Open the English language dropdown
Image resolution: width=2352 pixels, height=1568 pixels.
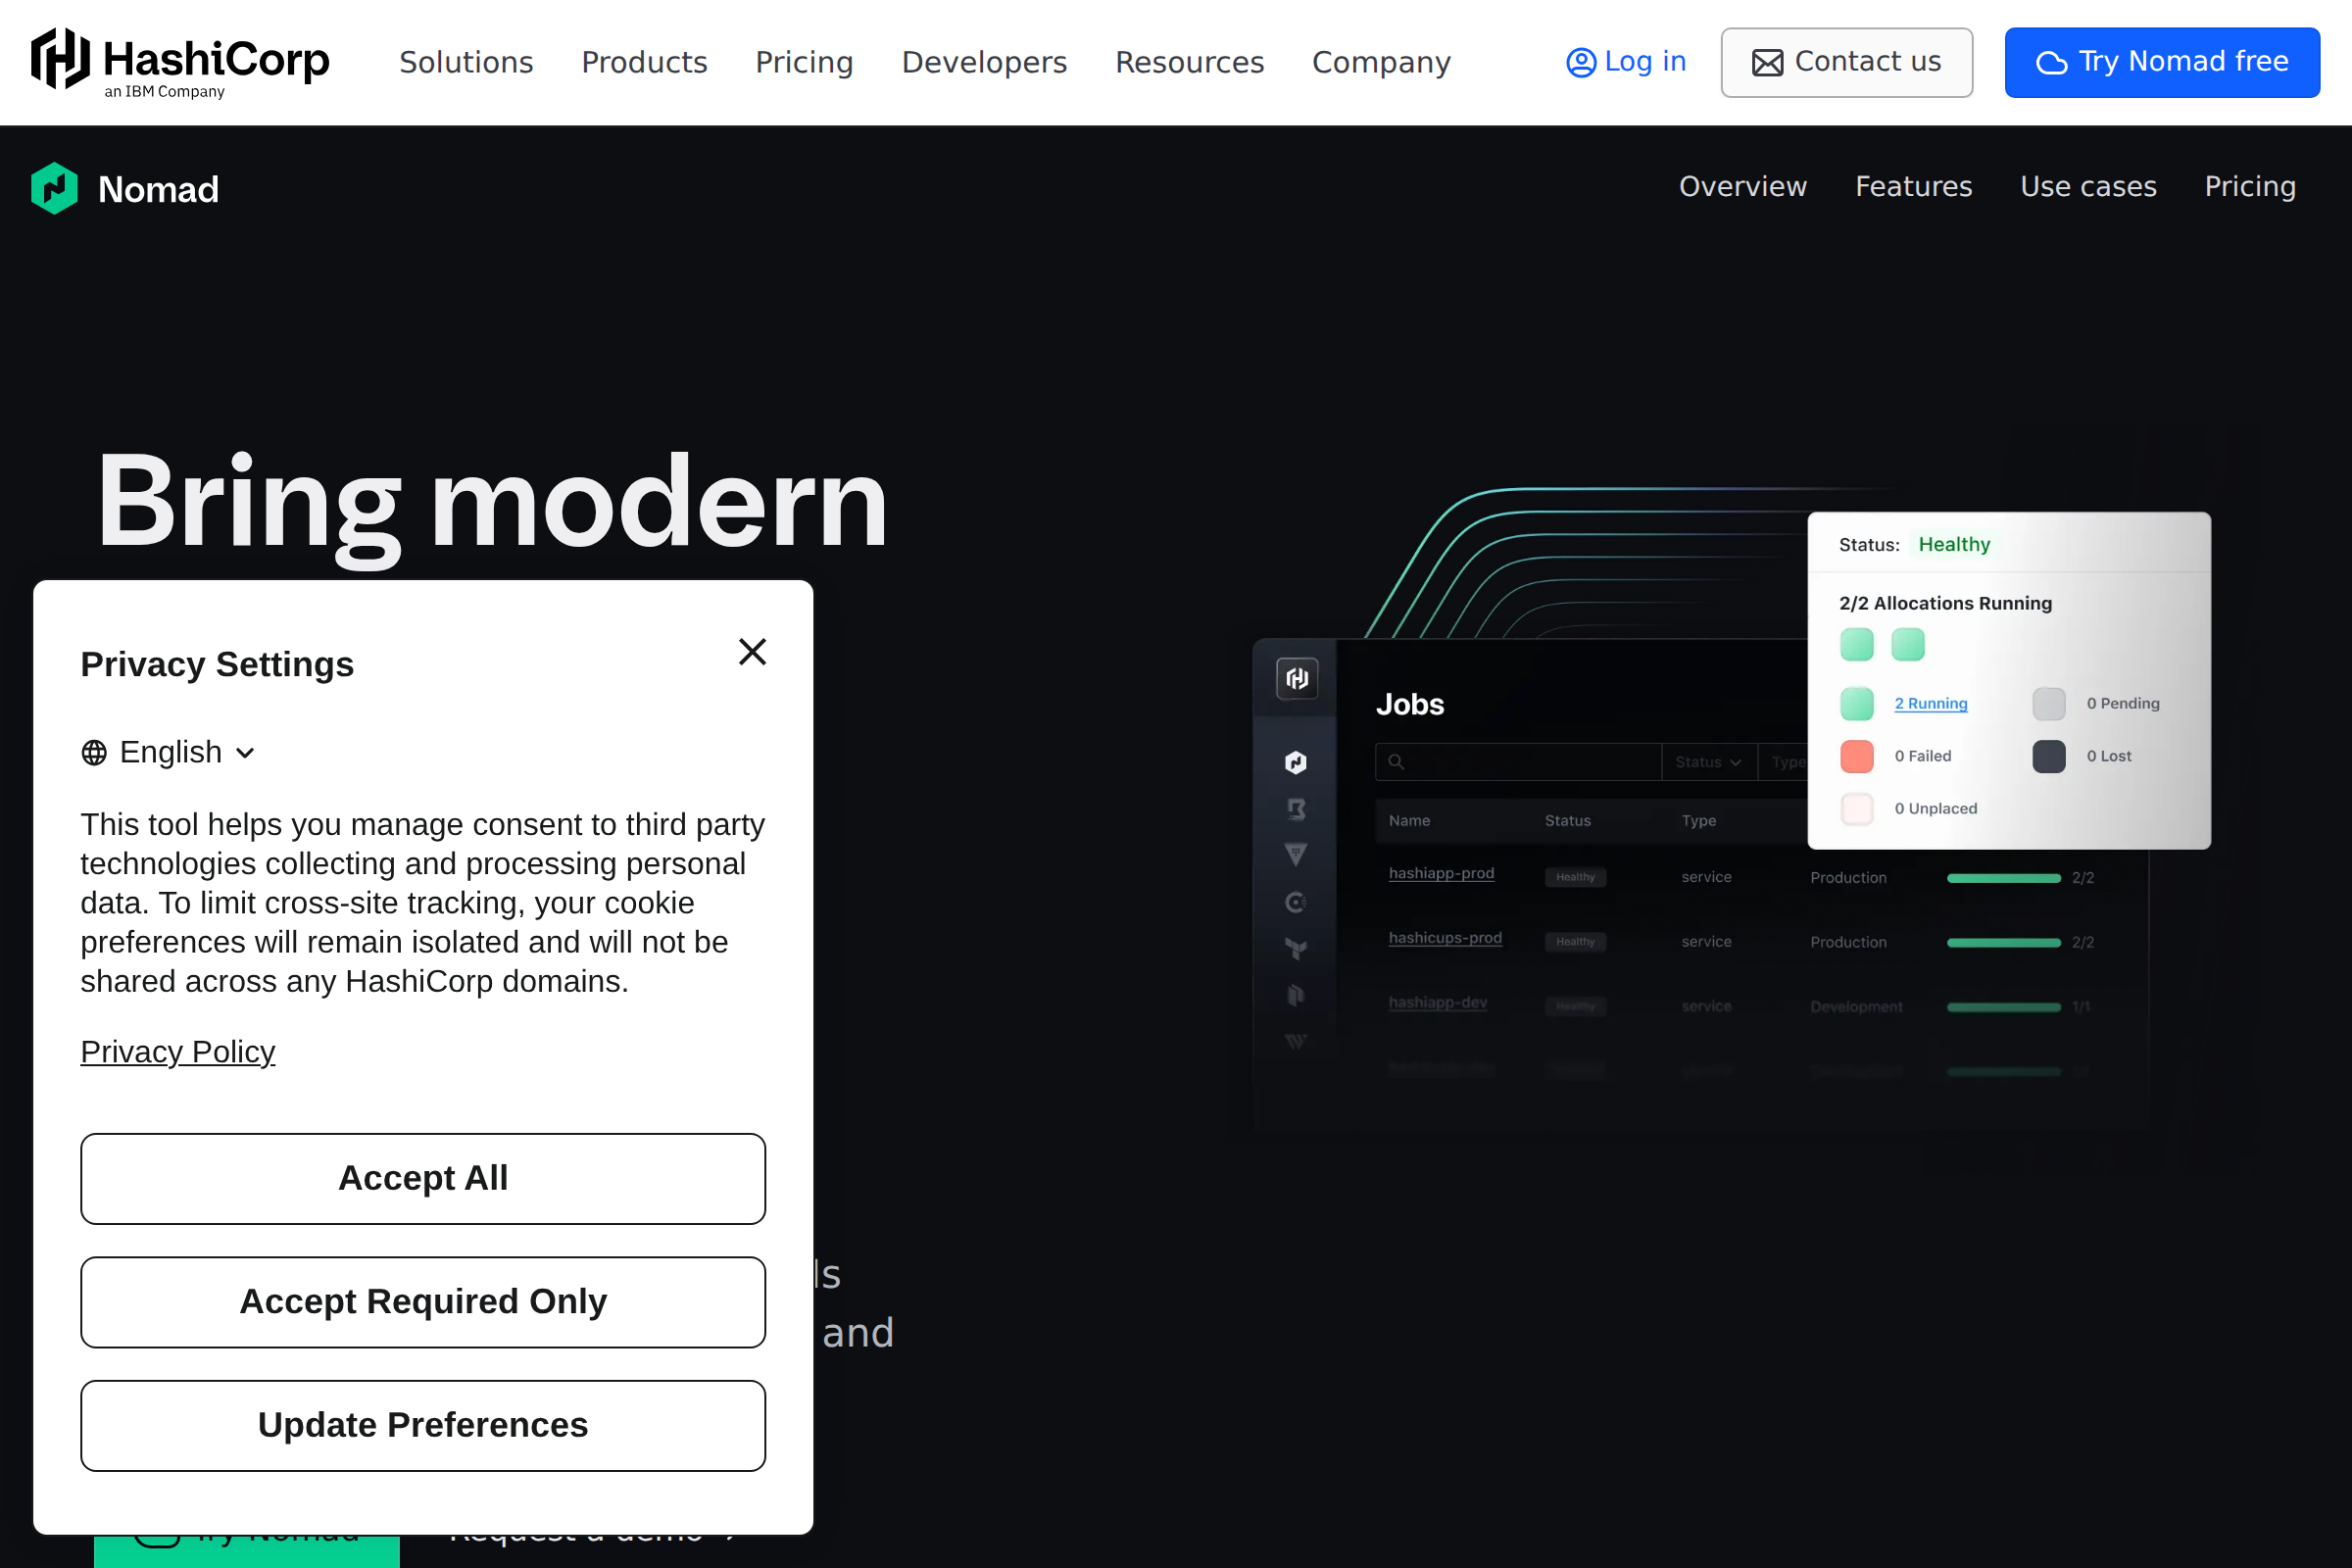[x=168, y=752]
